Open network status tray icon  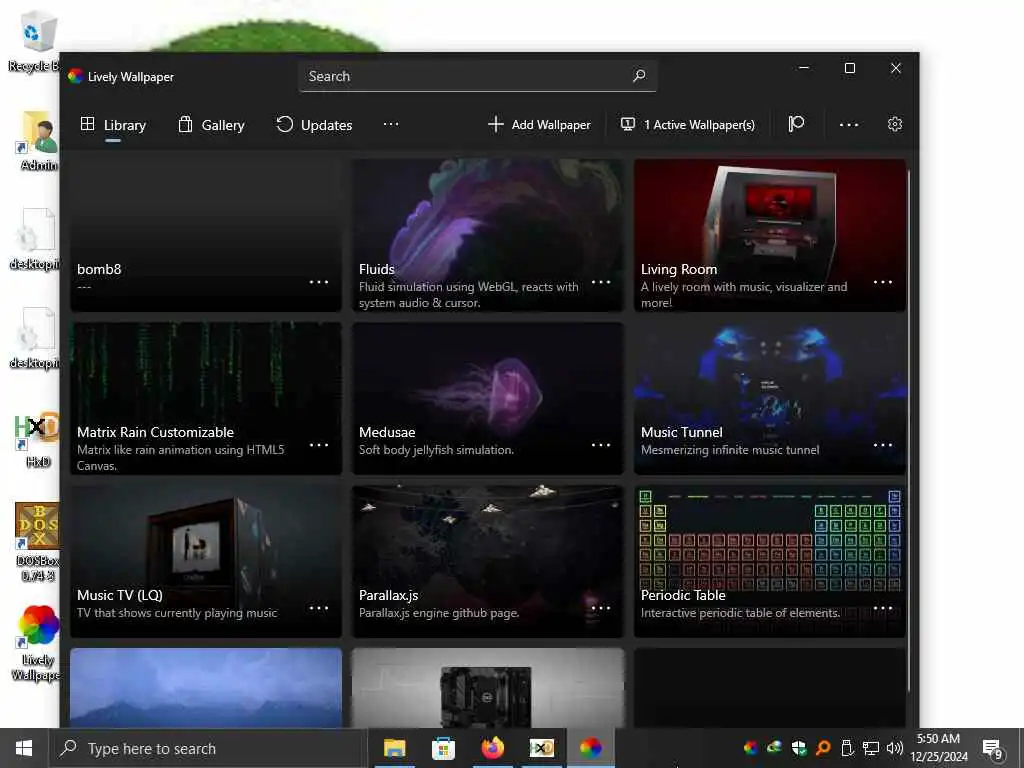[x=871, y=748]
